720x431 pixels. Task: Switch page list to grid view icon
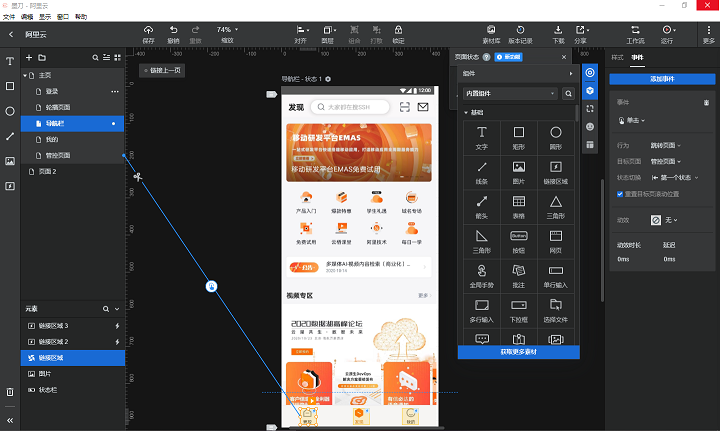point(118,57)
